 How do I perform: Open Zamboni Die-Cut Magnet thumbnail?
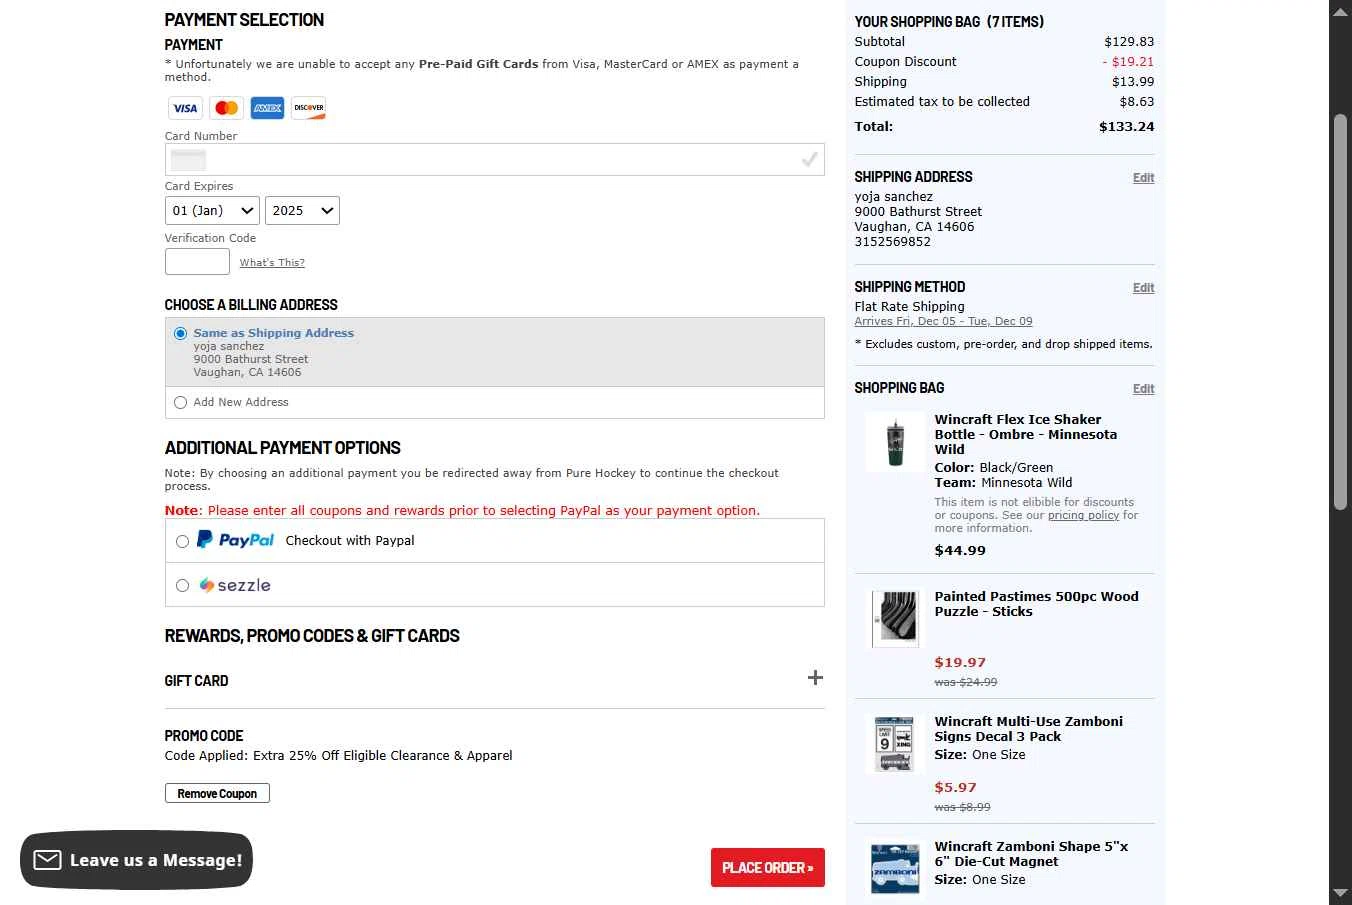(x=894, y=868)
